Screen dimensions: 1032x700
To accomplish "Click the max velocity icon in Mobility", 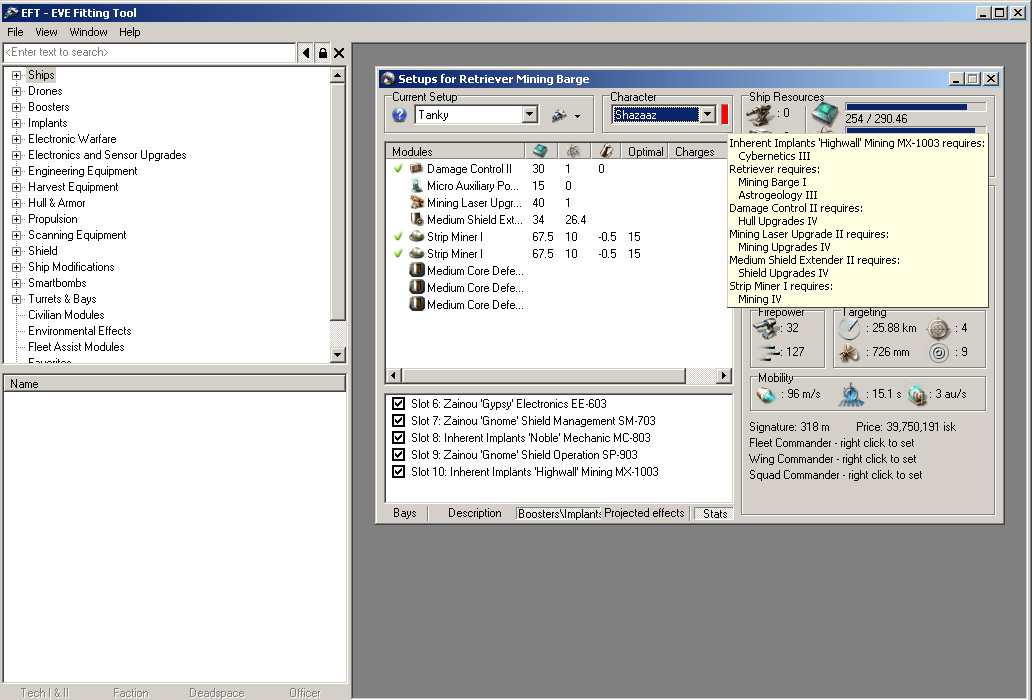I will [765, 394].
